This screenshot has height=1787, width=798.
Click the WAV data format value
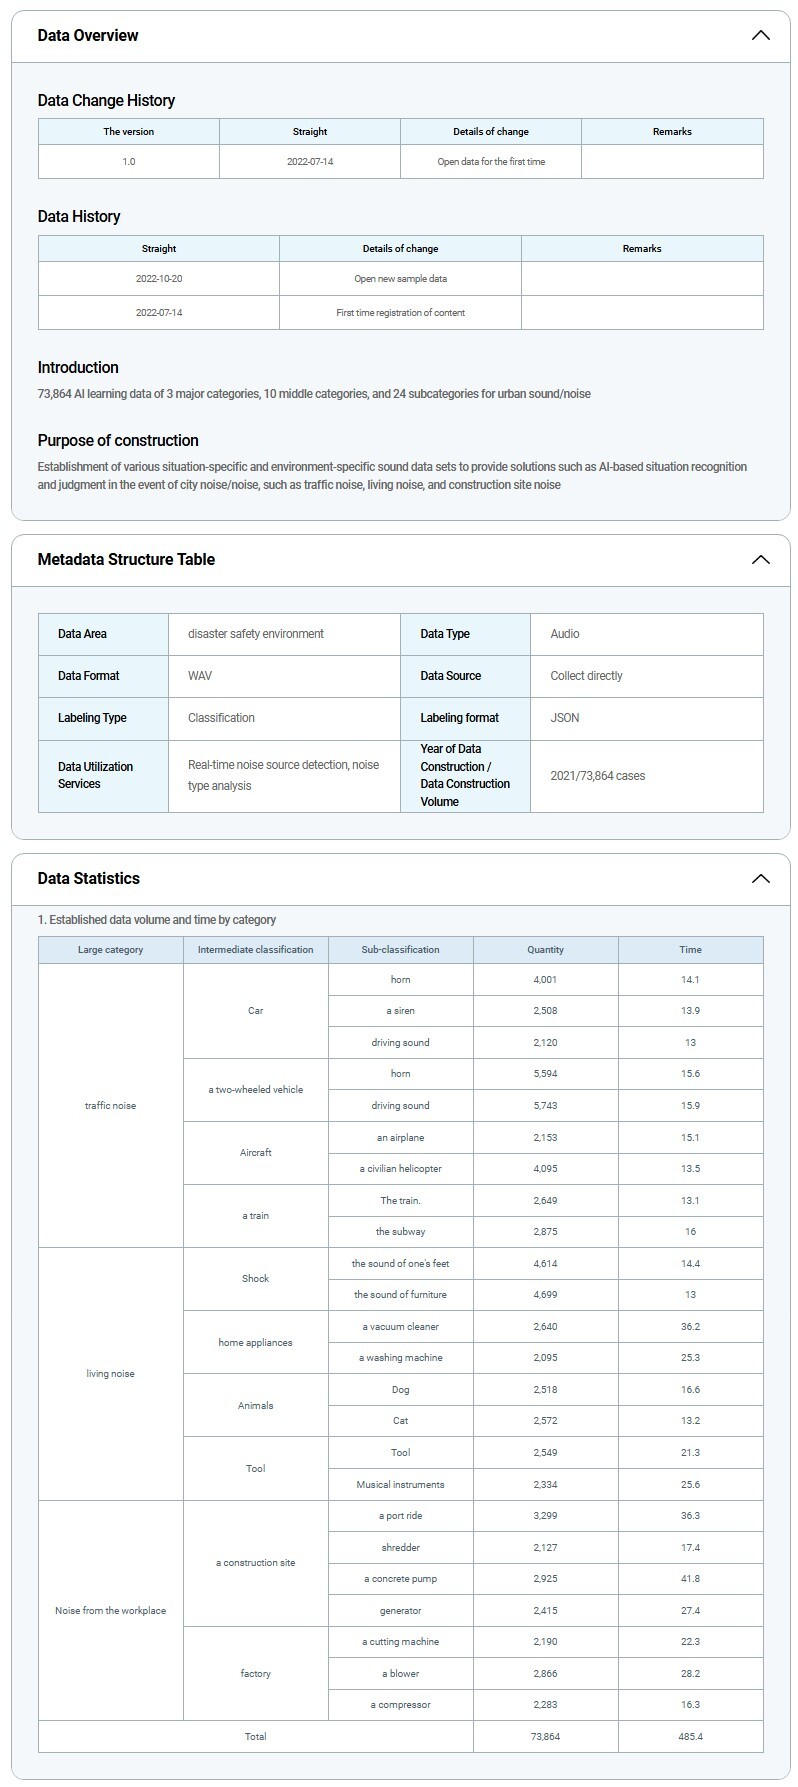(x=200, y=676)
